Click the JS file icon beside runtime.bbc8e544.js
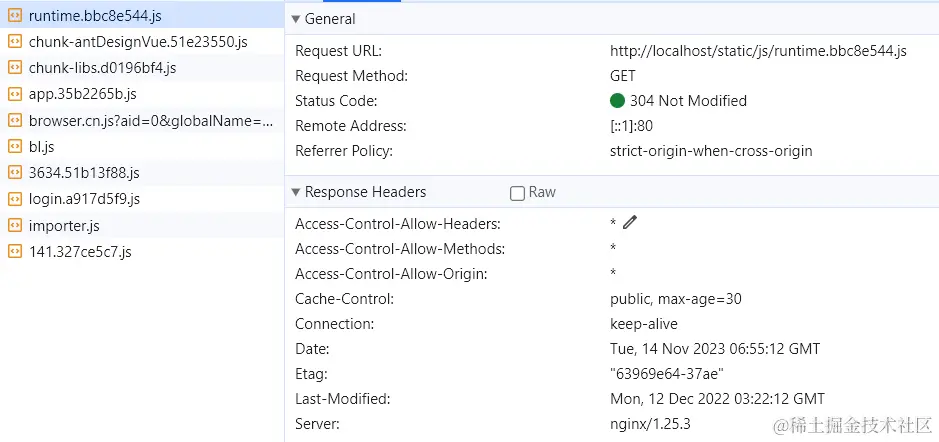This screenshot has height=442, width=939. 14,16
